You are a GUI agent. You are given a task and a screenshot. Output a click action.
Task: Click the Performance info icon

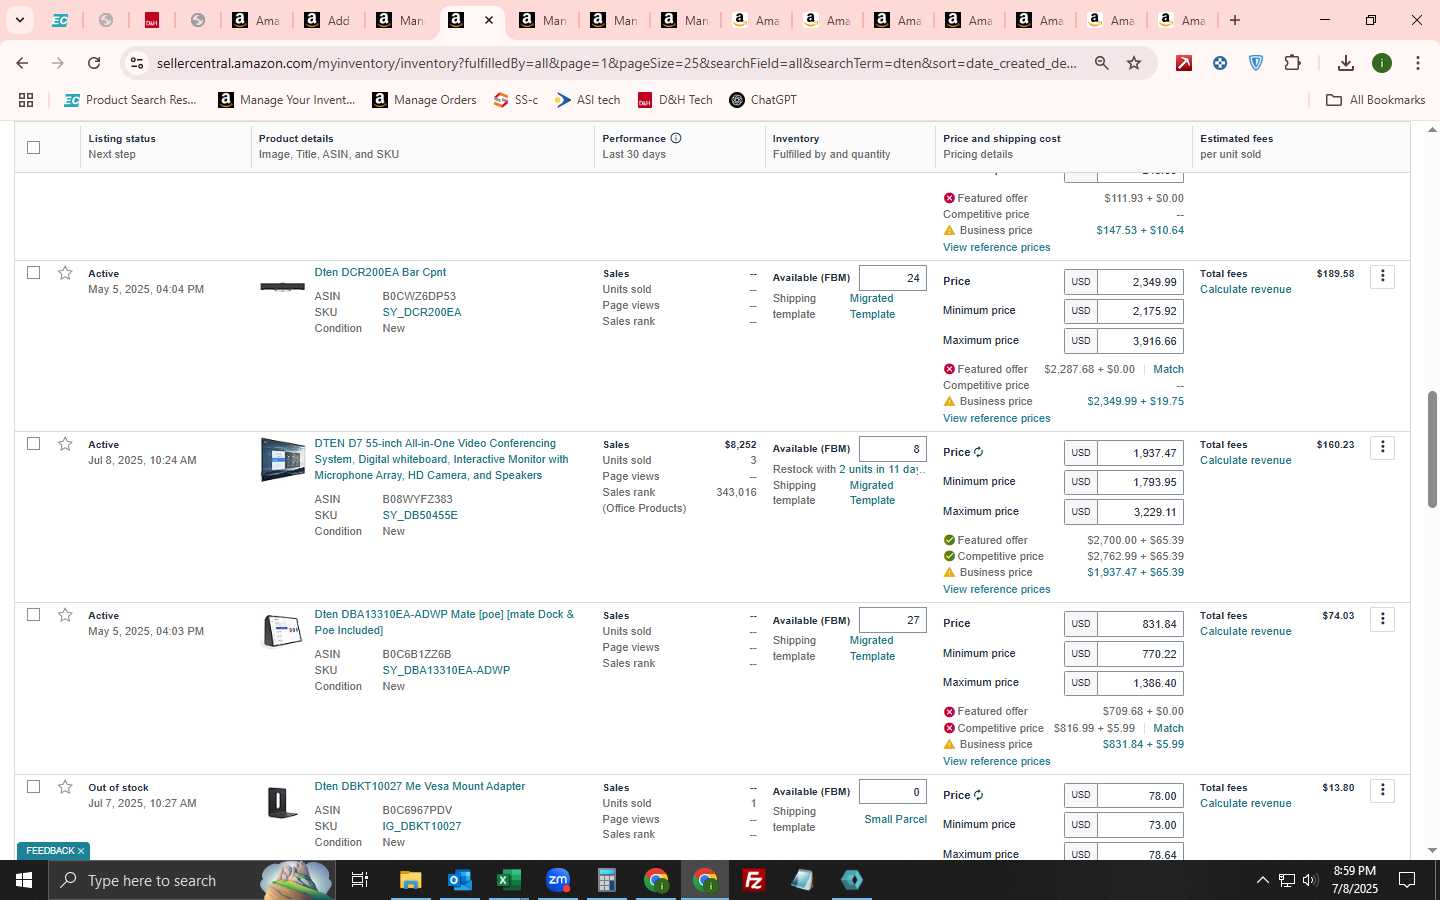click(x=676, y=138)
